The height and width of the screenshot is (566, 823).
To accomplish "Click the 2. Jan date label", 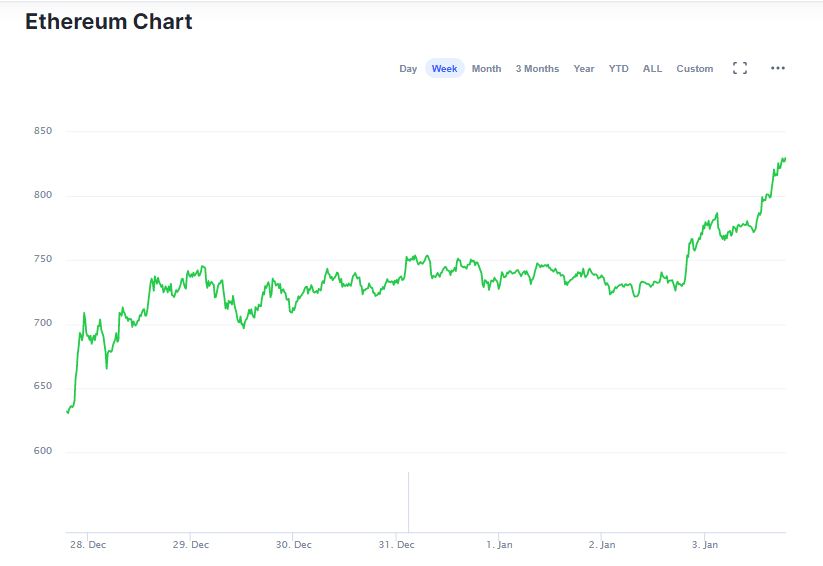I will coord(602,545).
